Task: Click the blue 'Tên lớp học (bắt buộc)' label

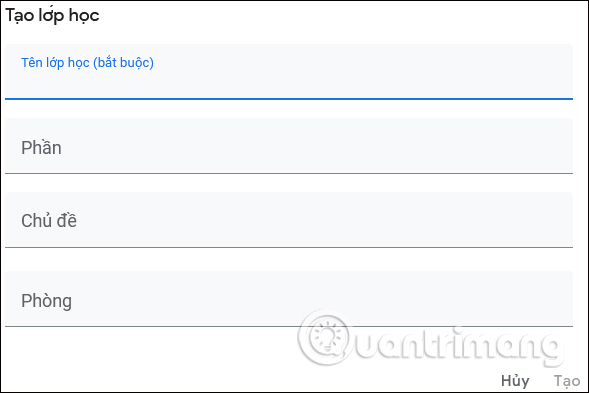Action: click(x=87, y=63)
